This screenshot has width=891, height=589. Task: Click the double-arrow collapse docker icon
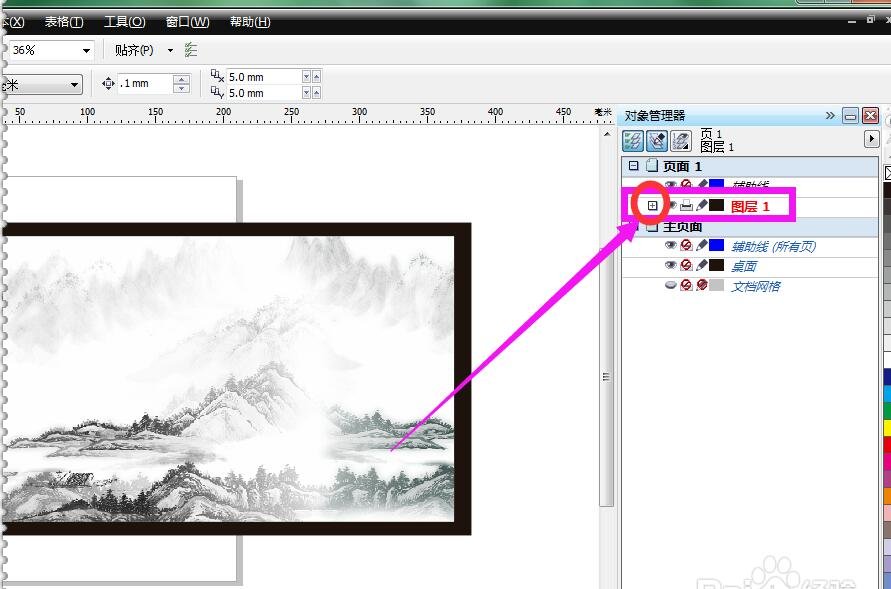[x=830, y=116]
